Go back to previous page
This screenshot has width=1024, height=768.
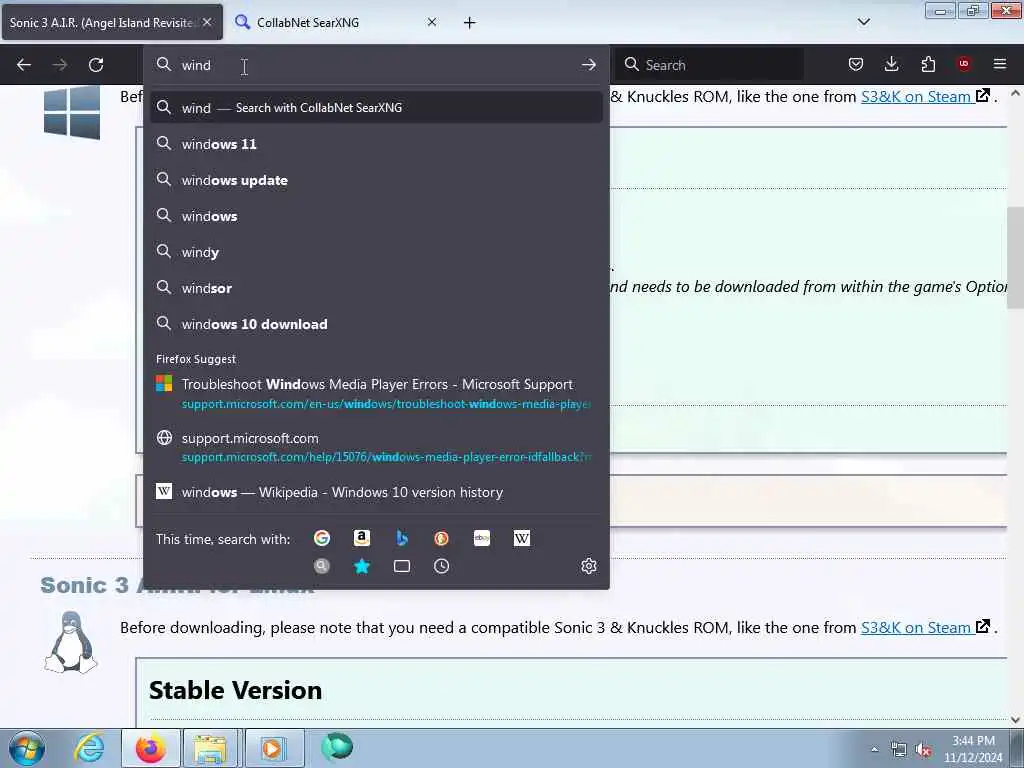pyautogui.click(x=24, y=65)
